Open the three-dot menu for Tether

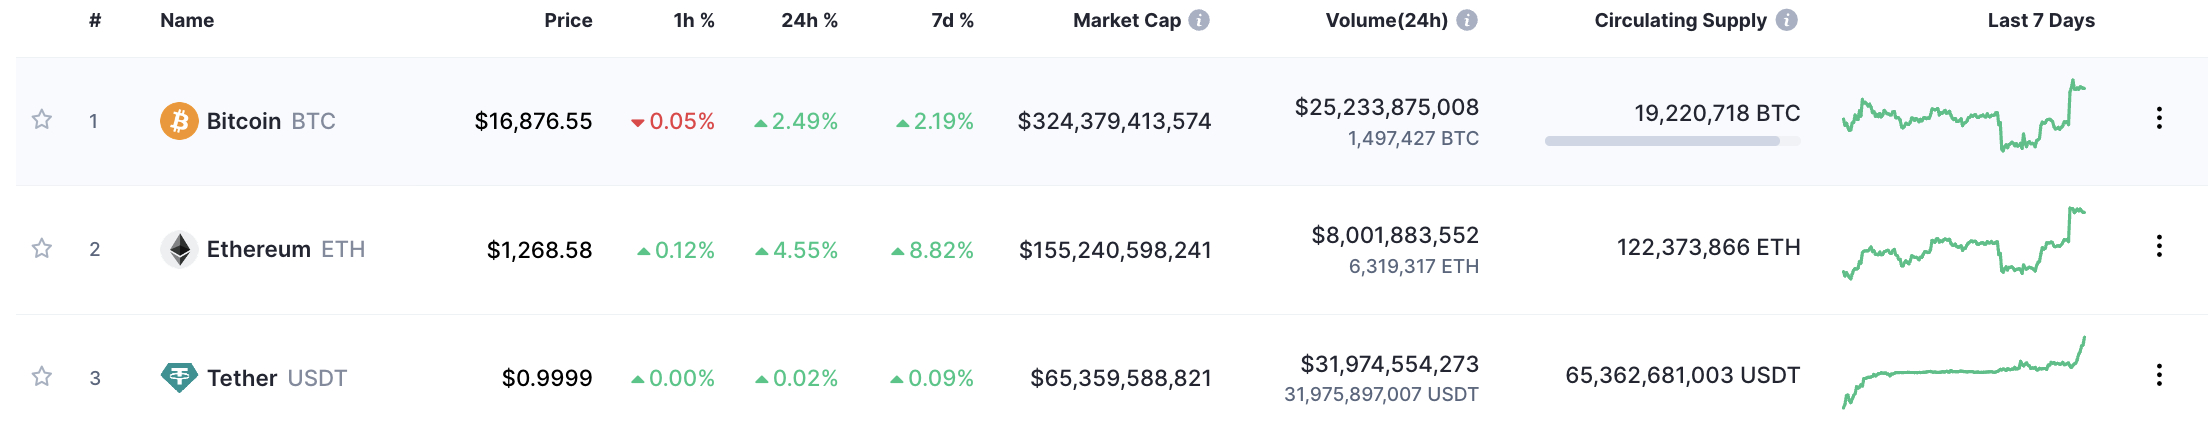(2159, 375)
